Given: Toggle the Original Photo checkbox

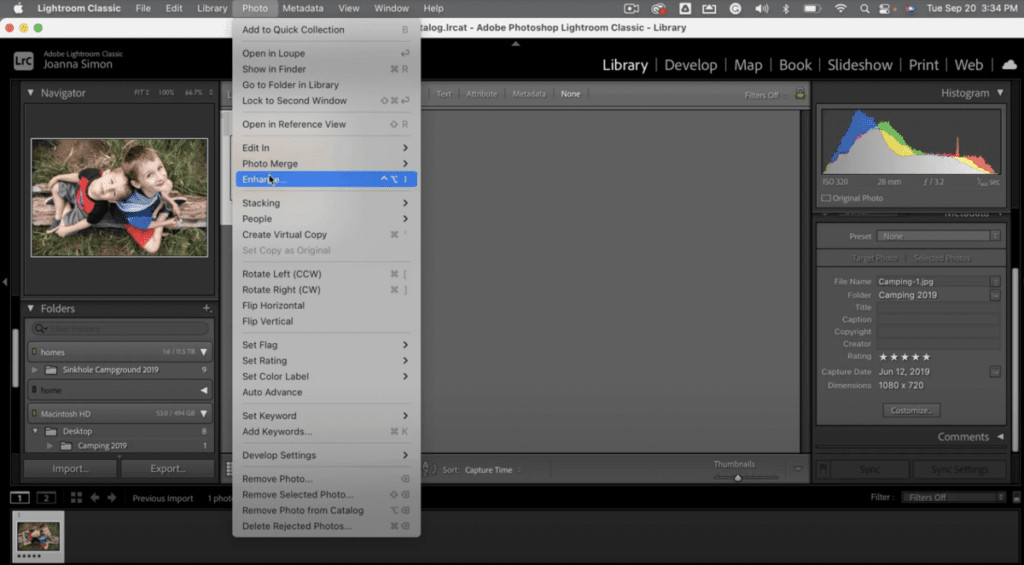Looking at the screenshot, I should (825, 198).
